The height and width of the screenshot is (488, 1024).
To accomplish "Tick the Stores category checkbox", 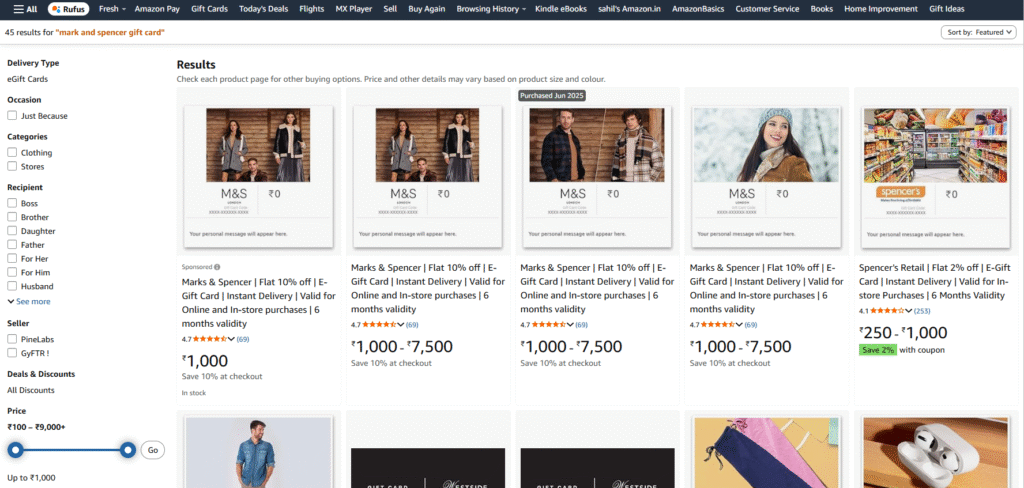I will point(12,167).
